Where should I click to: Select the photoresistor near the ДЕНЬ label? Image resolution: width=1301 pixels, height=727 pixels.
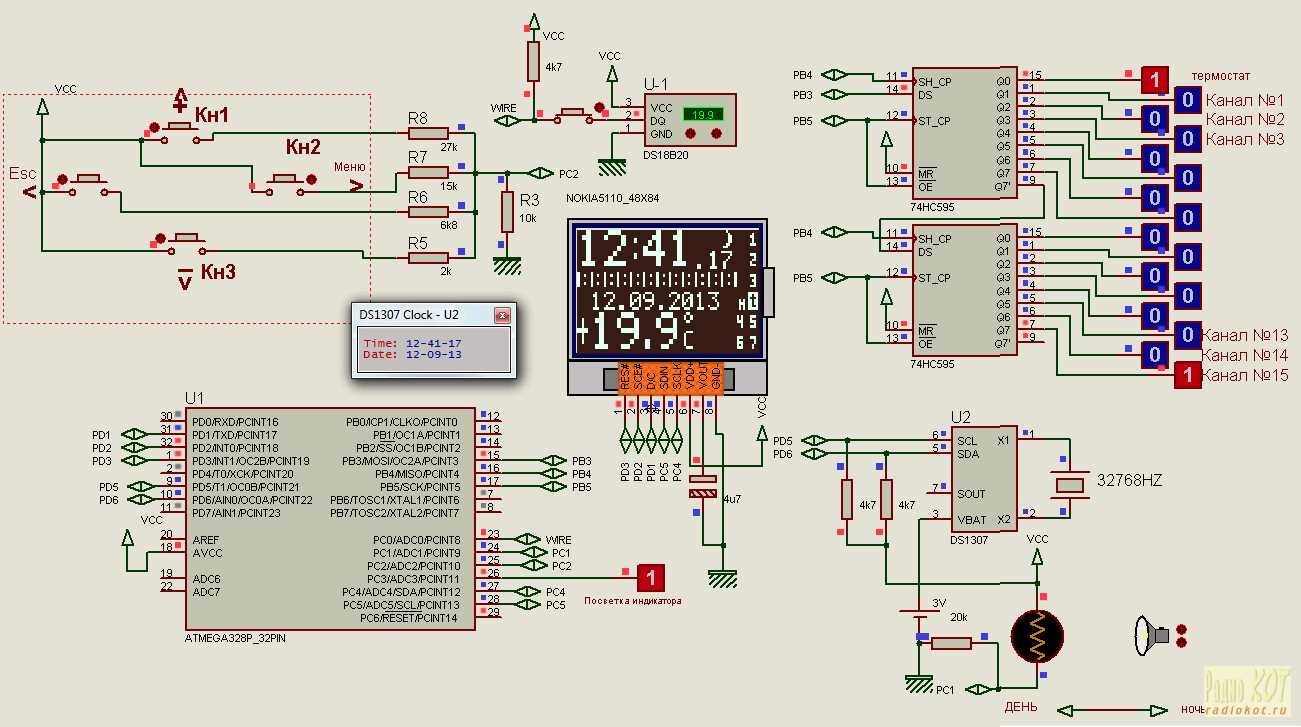click(1038, 636)
